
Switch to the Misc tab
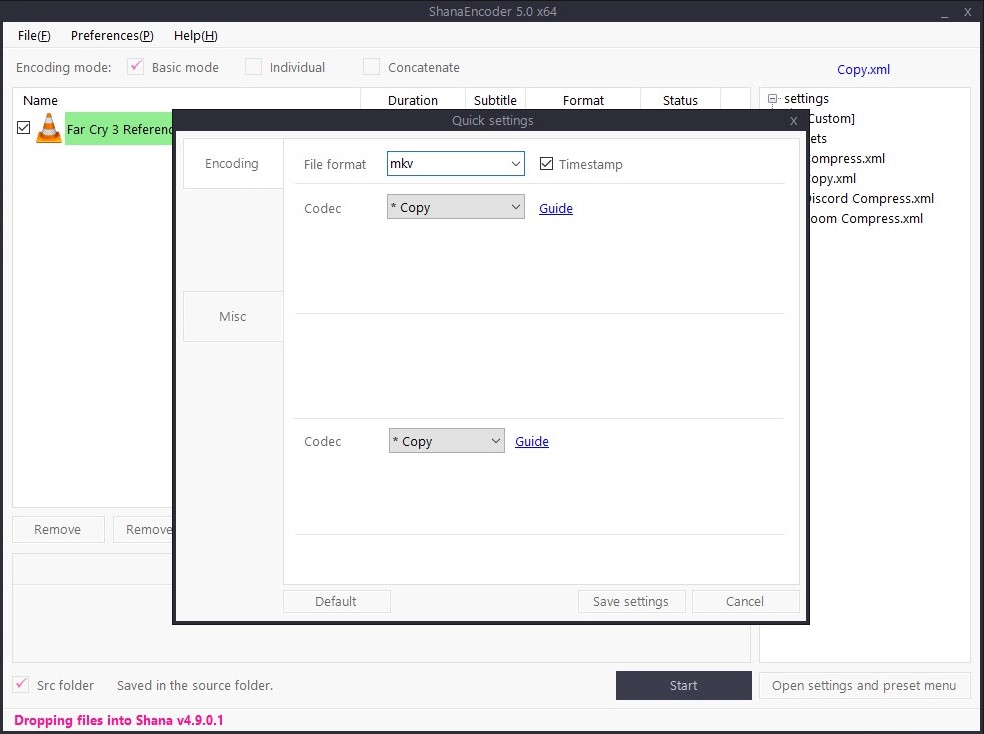point(232,316)
